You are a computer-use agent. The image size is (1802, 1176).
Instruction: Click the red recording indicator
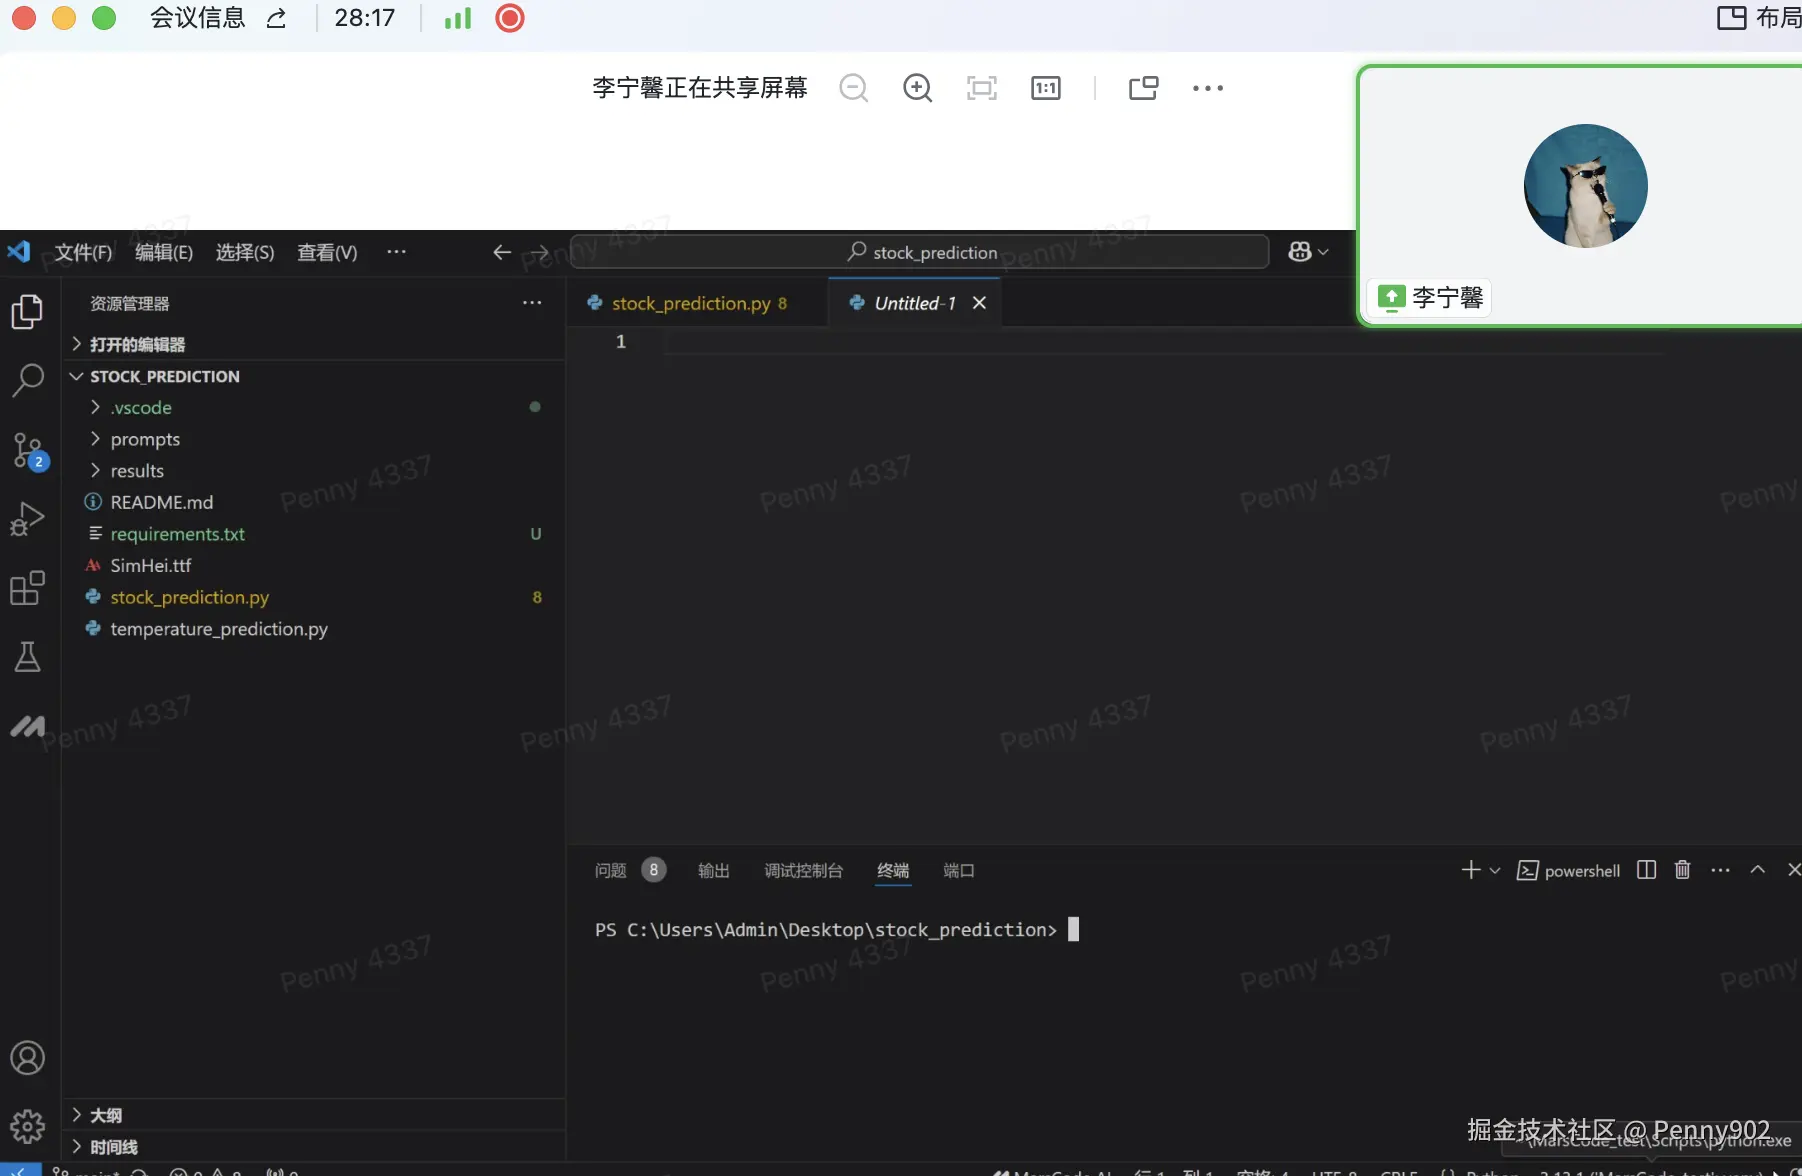(x=510, y=18)
